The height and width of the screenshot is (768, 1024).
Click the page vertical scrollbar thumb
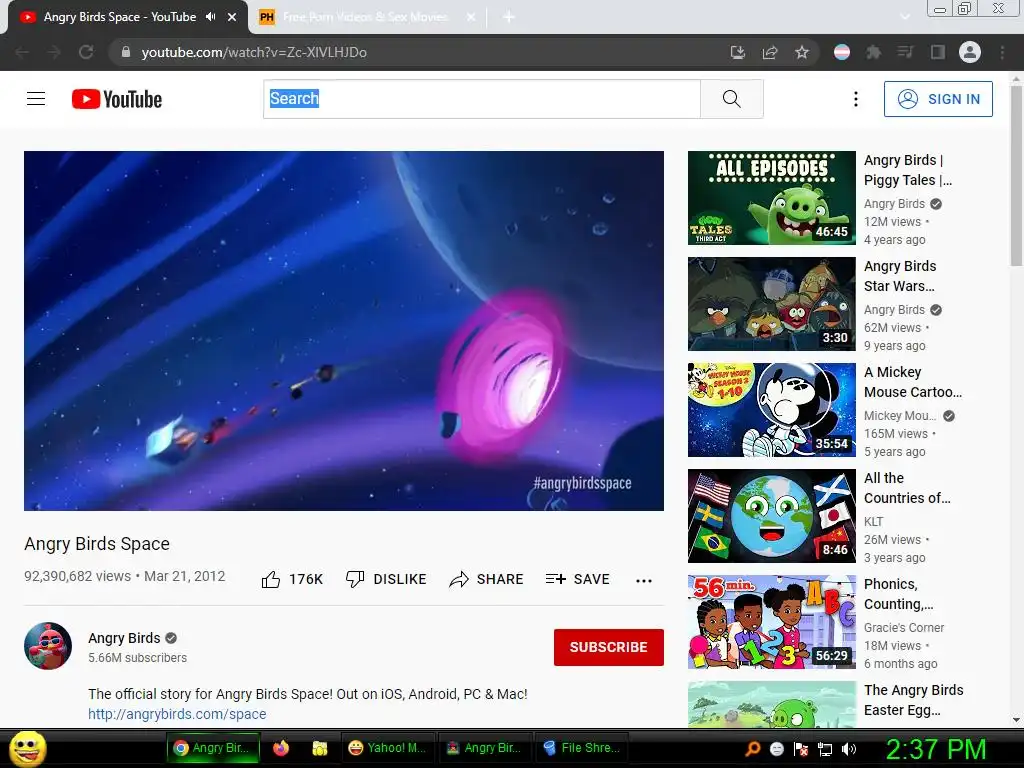pos(1016,176)
